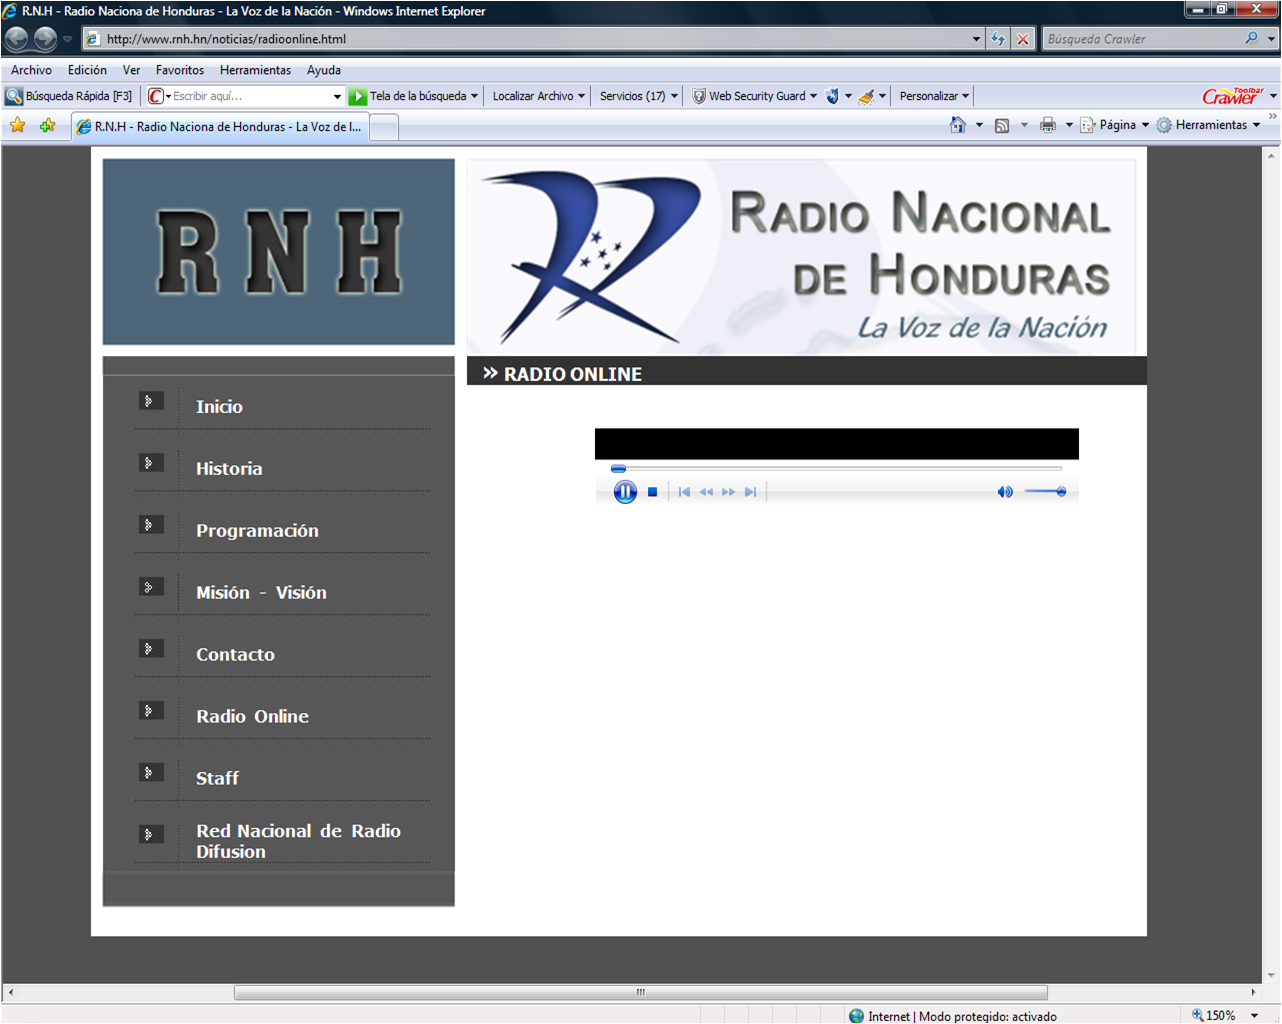Click the Crawler Toolbar logo
Viewport: 1282px width, 1024px height.
[x=1233, y=96]
